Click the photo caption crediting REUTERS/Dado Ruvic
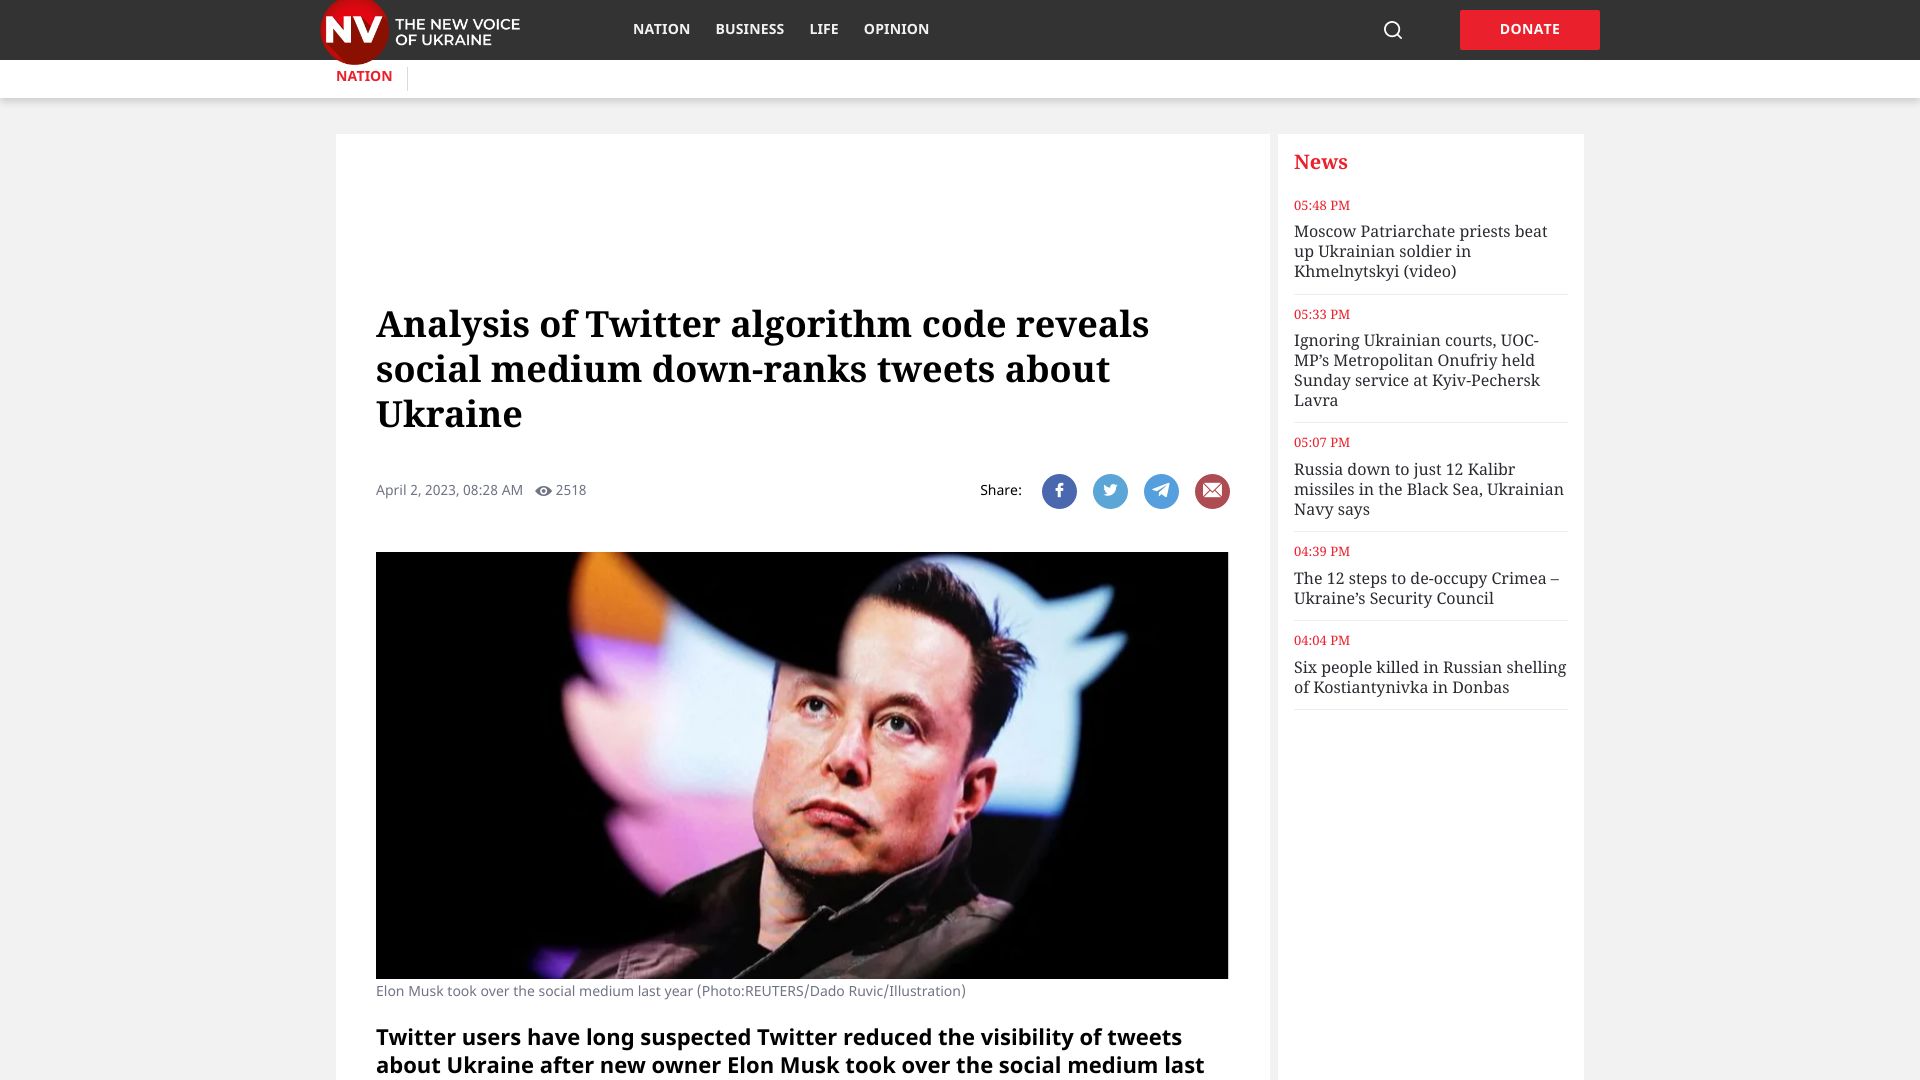Viewport: 1920px width, 1080px height. point(671,991)
